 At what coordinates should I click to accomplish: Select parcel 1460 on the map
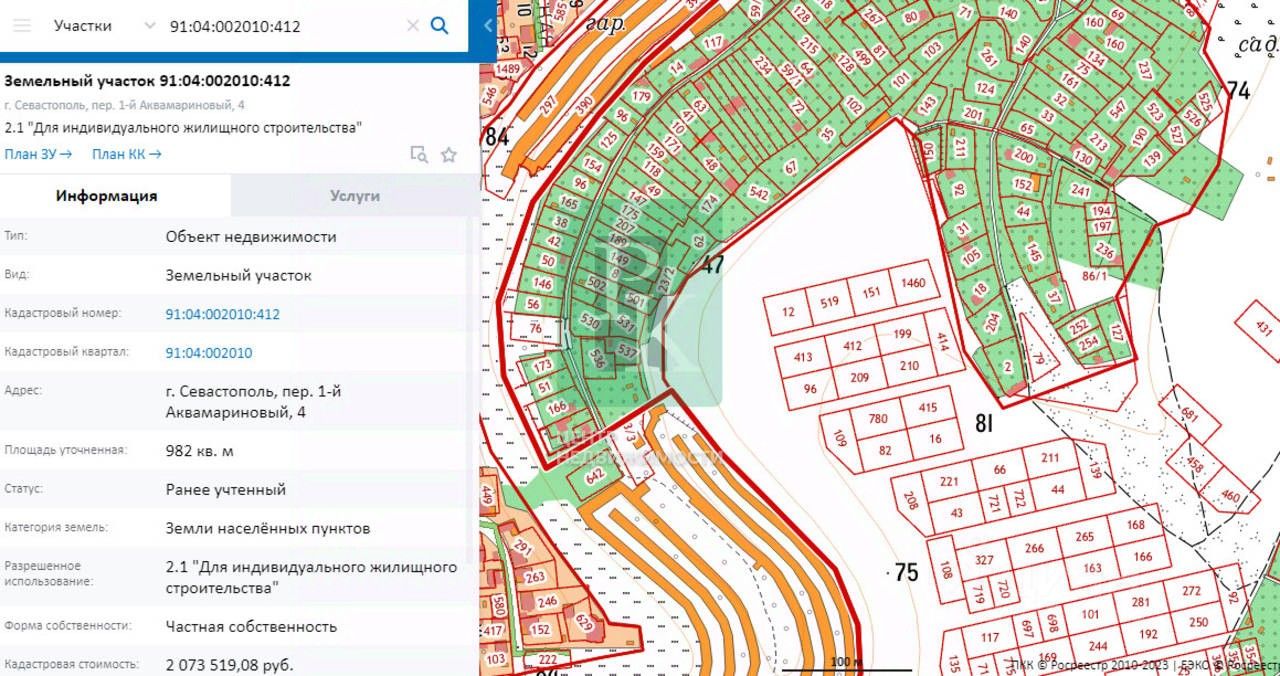point(912,284)
